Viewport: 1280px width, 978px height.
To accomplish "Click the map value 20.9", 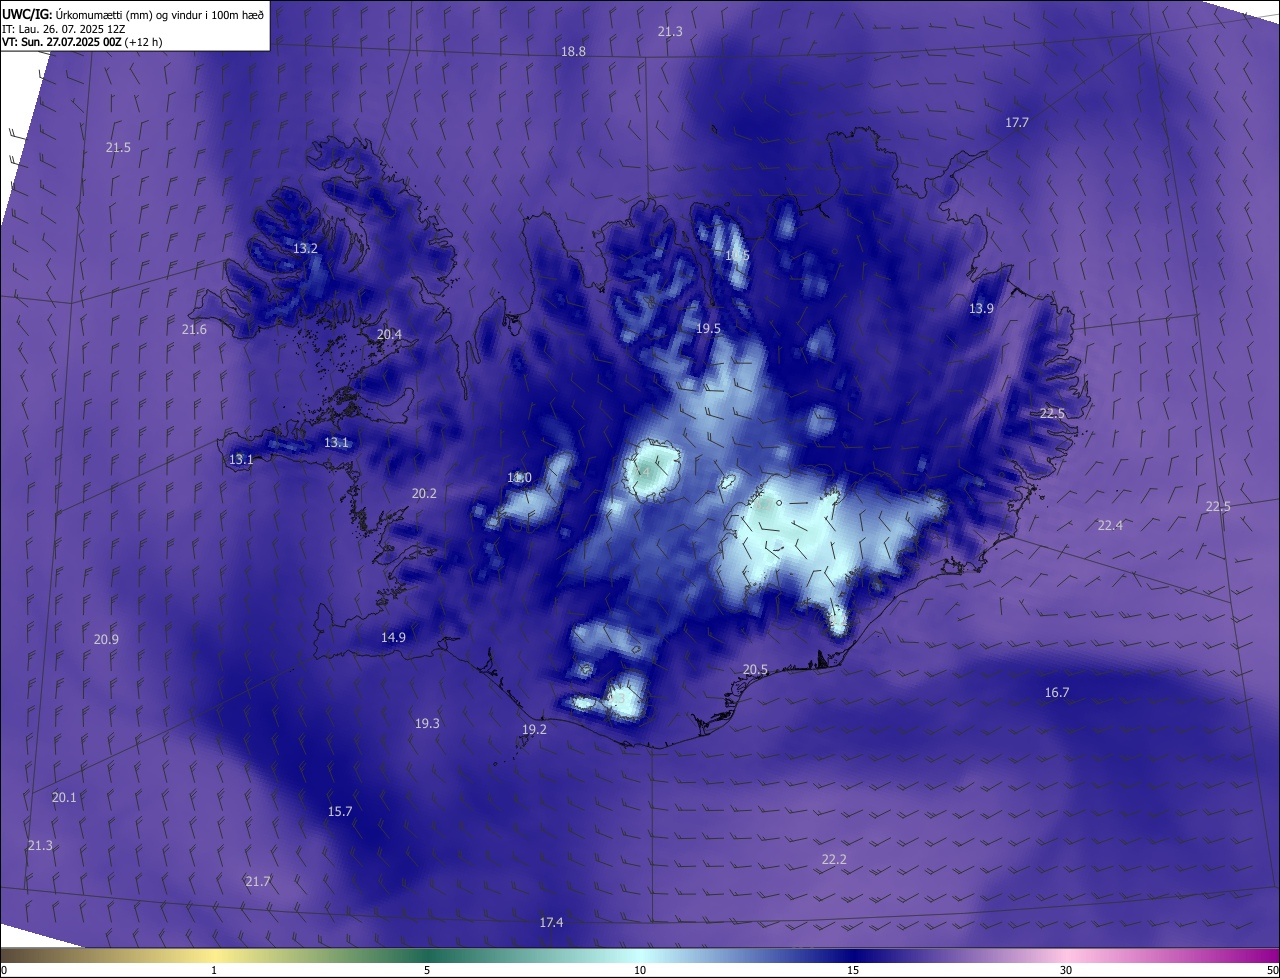I will tap(106, 639).
